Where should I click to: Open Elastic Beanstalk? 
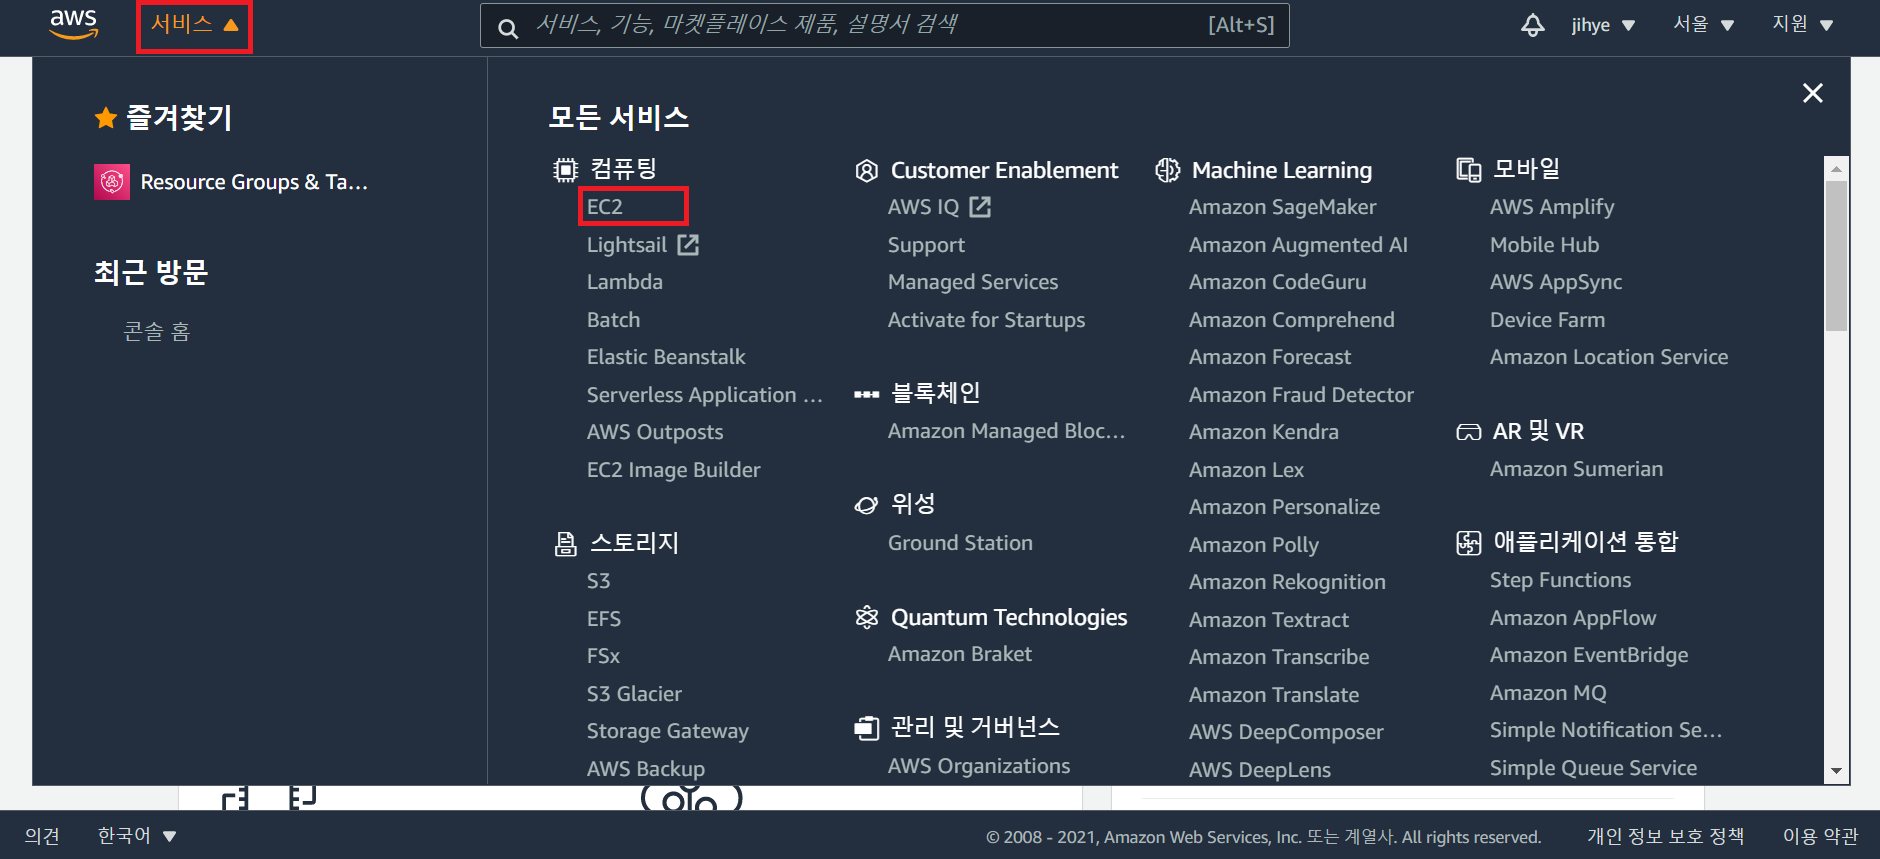(x=666, y=357)
